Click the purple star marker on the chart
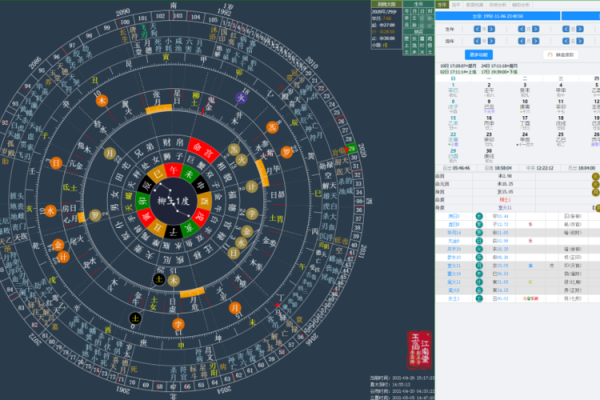Viewport: 600px width, 400px height. 240,97
